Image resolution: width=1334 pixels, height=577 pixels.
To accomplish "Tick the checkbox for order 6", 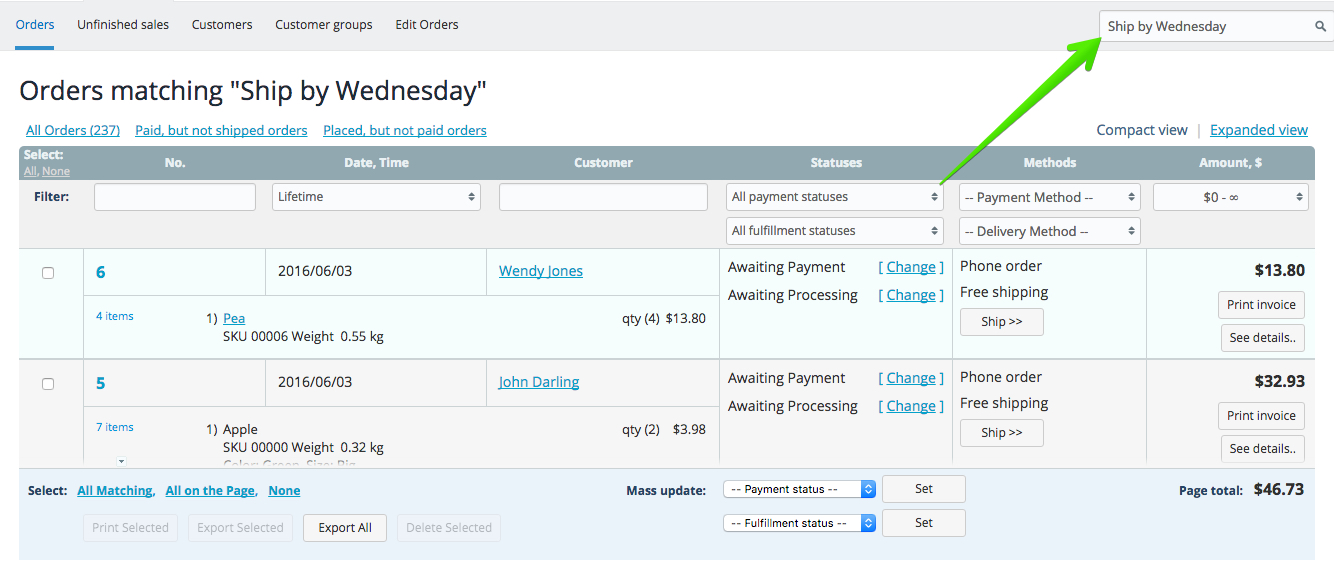I will 48,273.
